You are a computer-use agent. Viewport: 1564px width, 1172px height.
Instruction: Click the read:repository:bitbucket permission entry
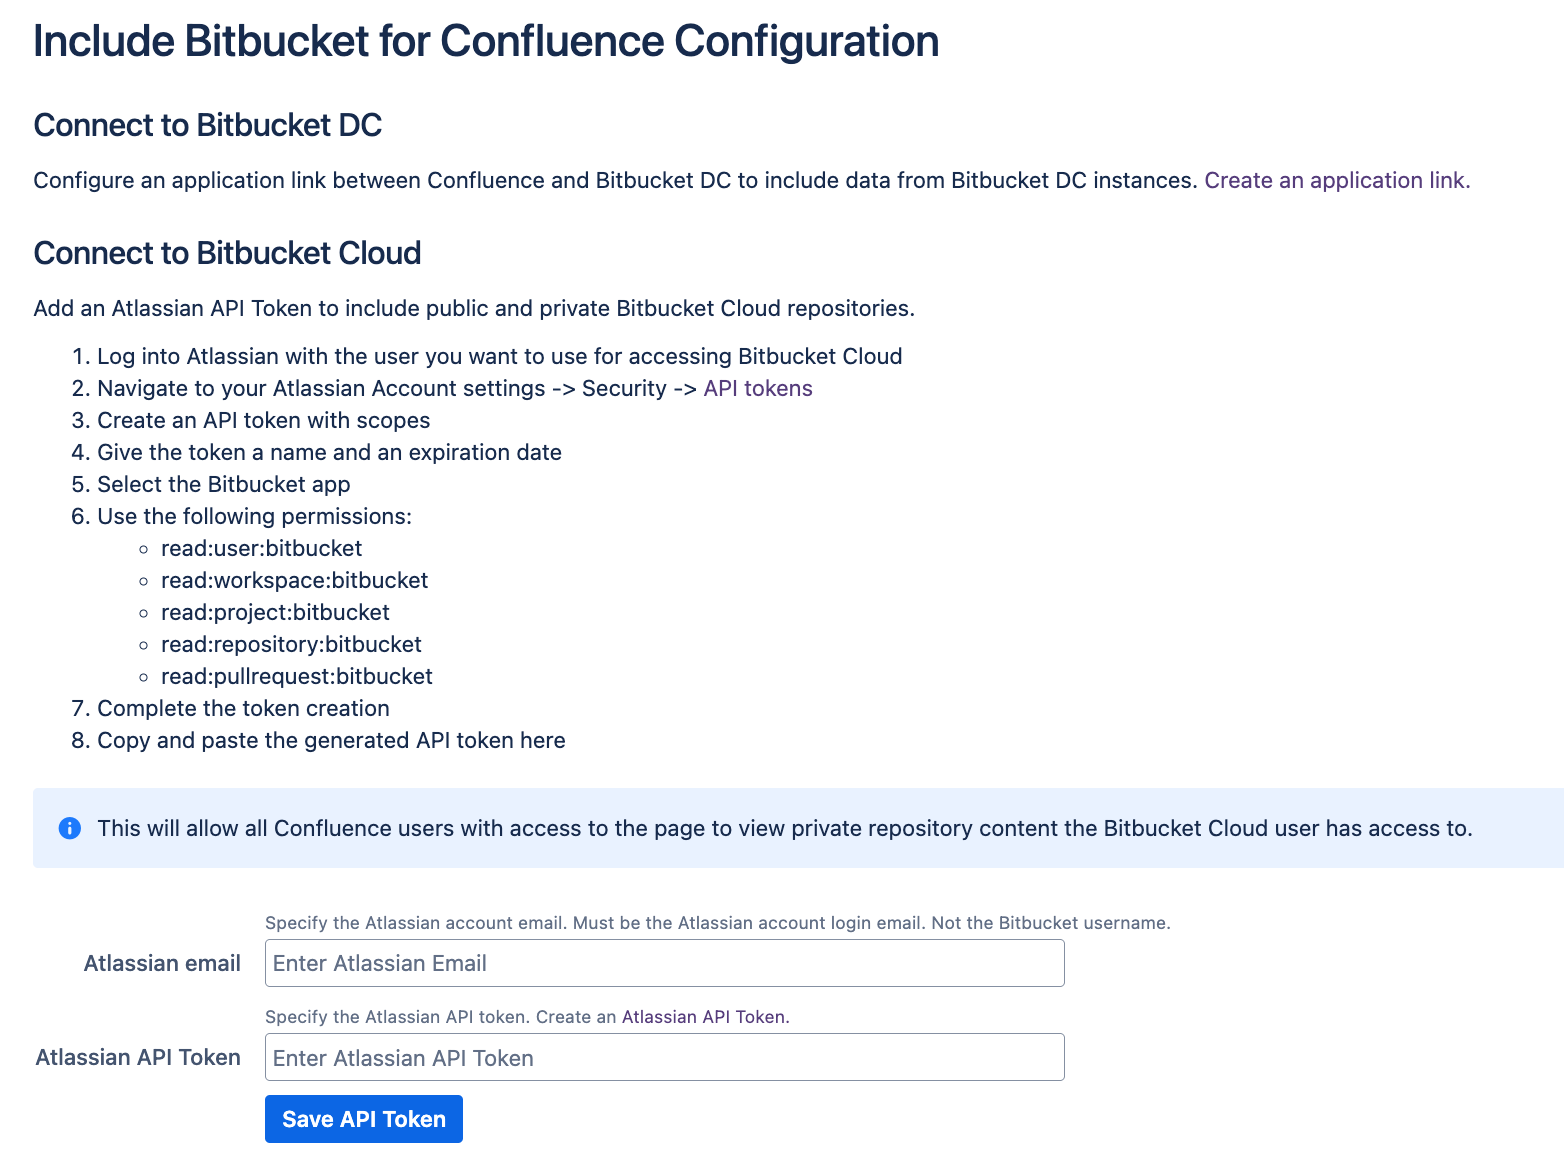(x=291, y=644)
